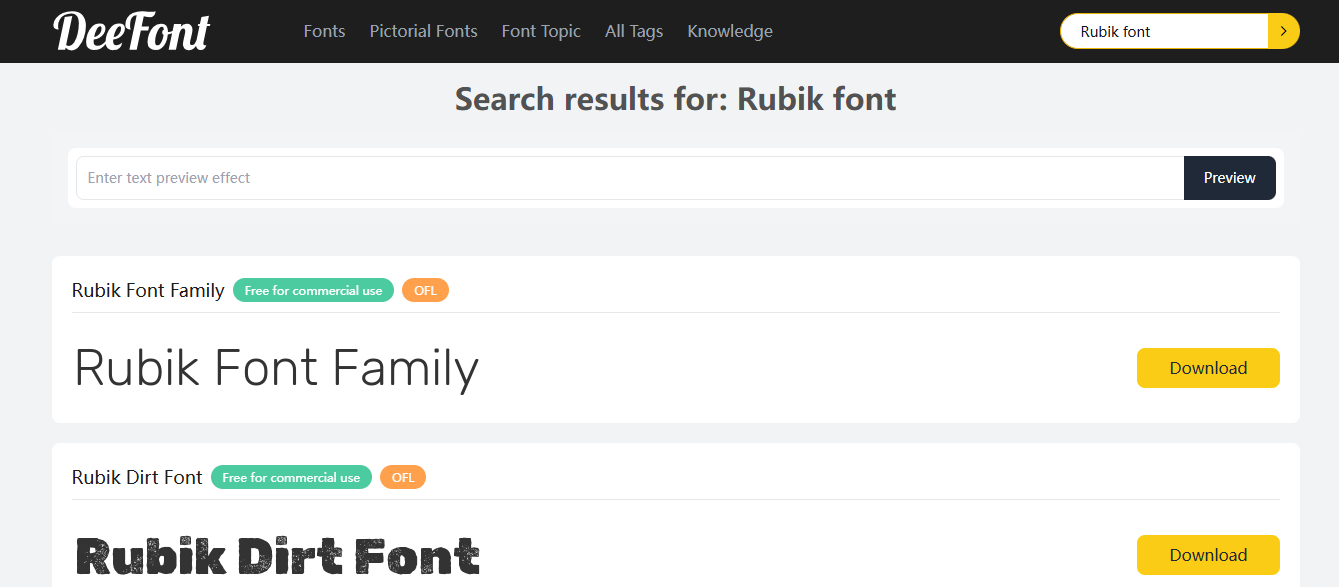
Task: Click the DeeFont logo
Action: (x=131, y=31)
